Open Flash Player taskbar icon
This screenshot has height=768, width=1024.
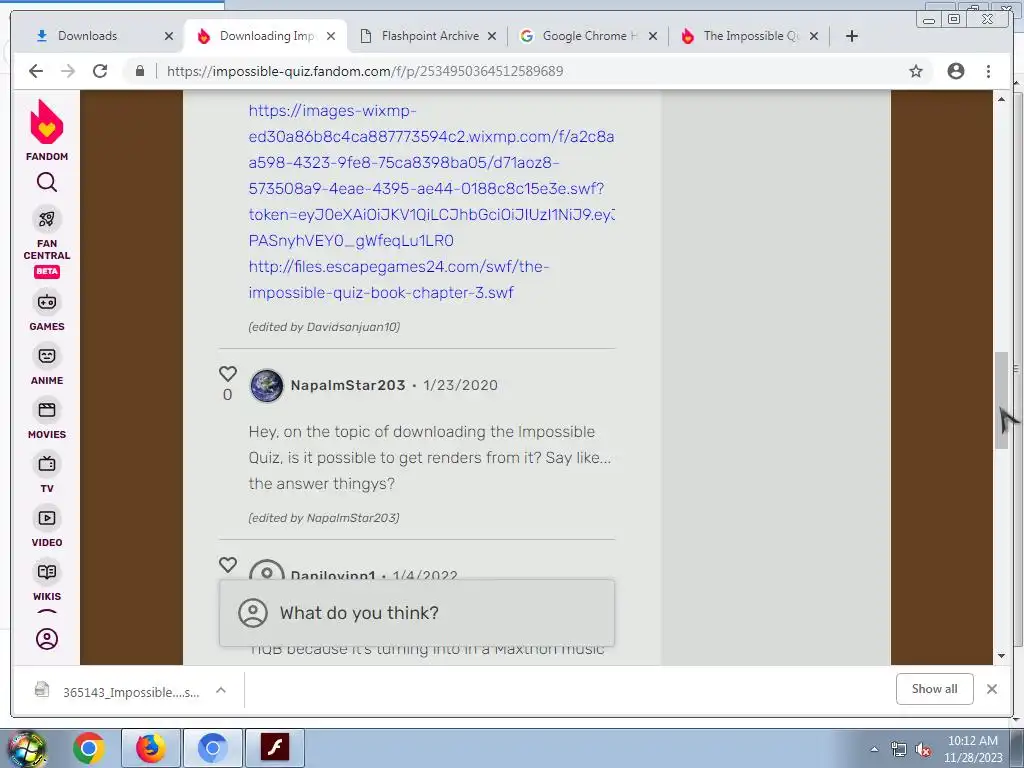pos(275,748)
